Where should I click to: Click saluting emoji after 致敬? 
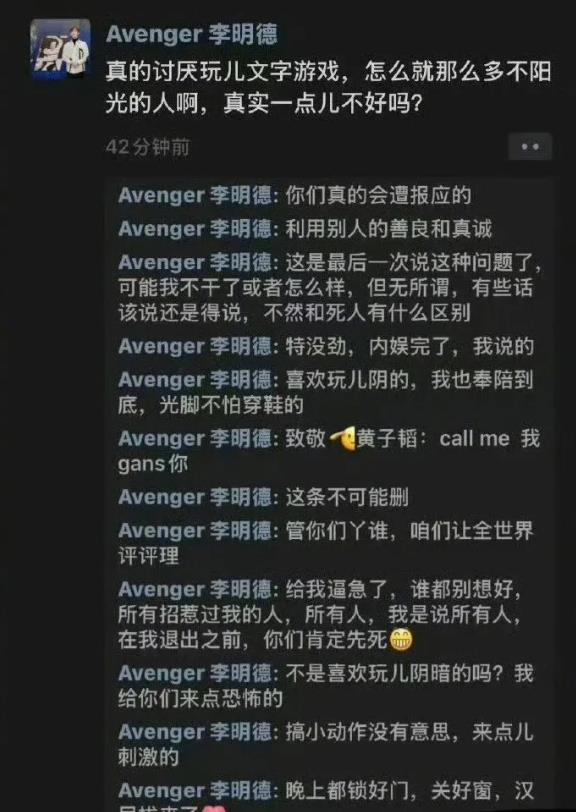tap(342, 440)
